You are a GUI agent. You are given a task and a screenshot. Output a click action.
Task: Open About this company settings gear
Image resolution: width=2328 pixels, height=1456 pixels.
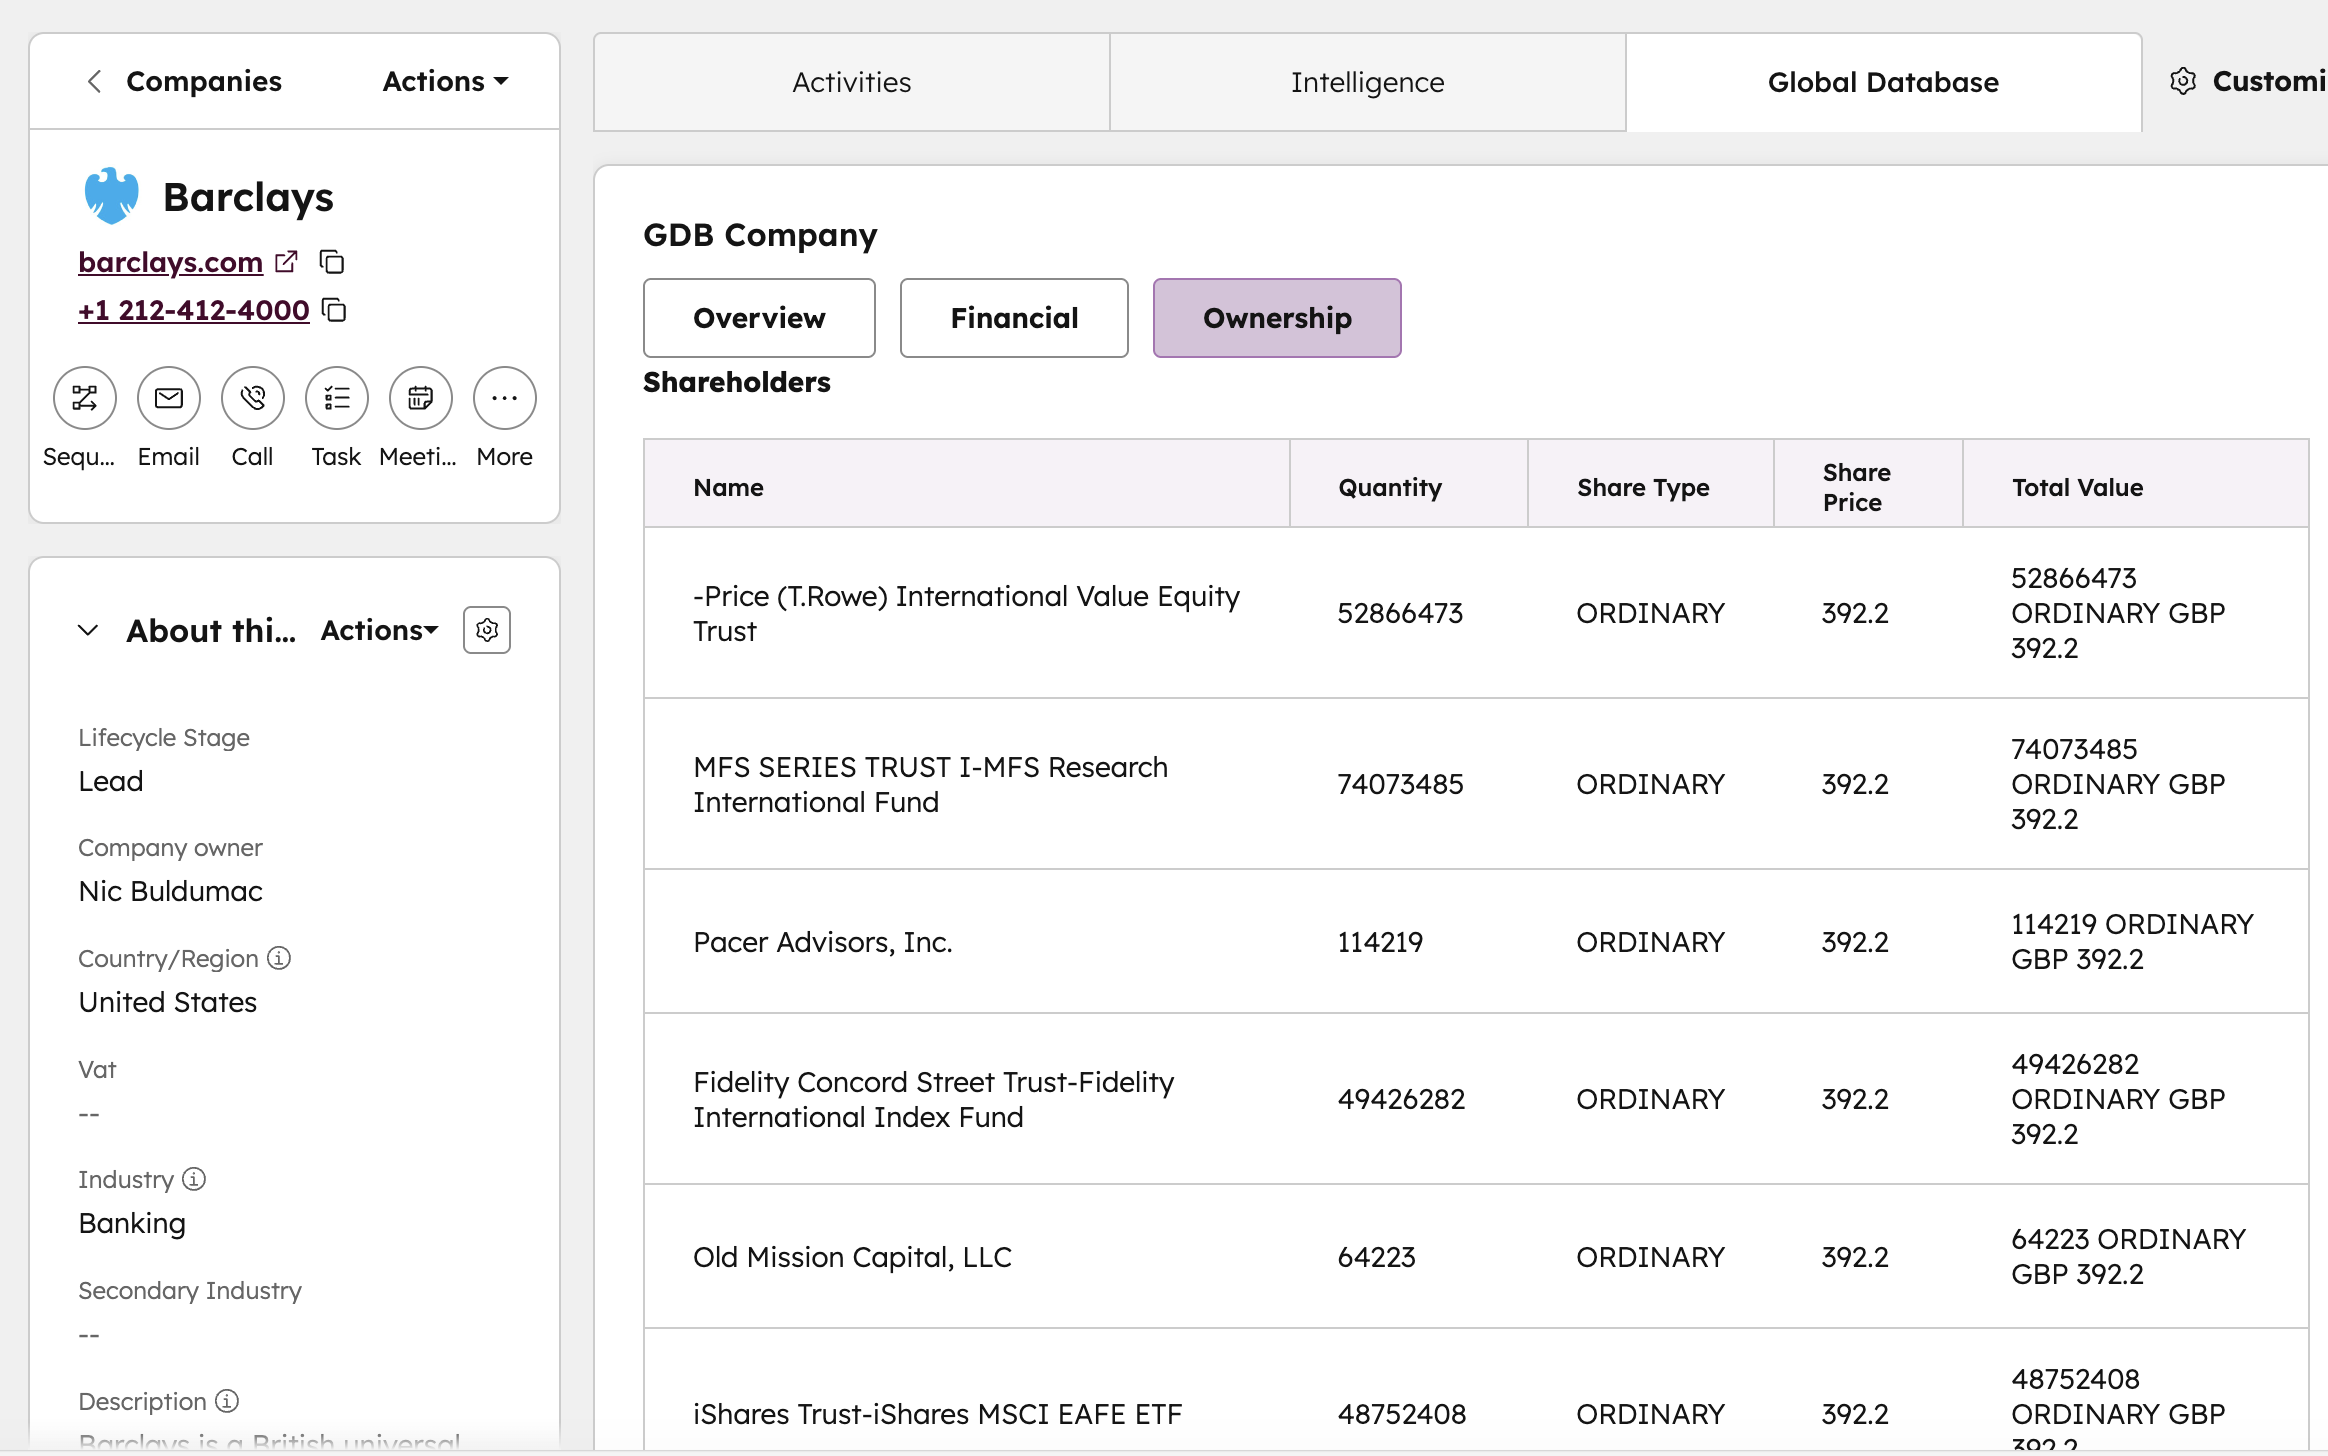pyautogui.click(x=487, y=630)
